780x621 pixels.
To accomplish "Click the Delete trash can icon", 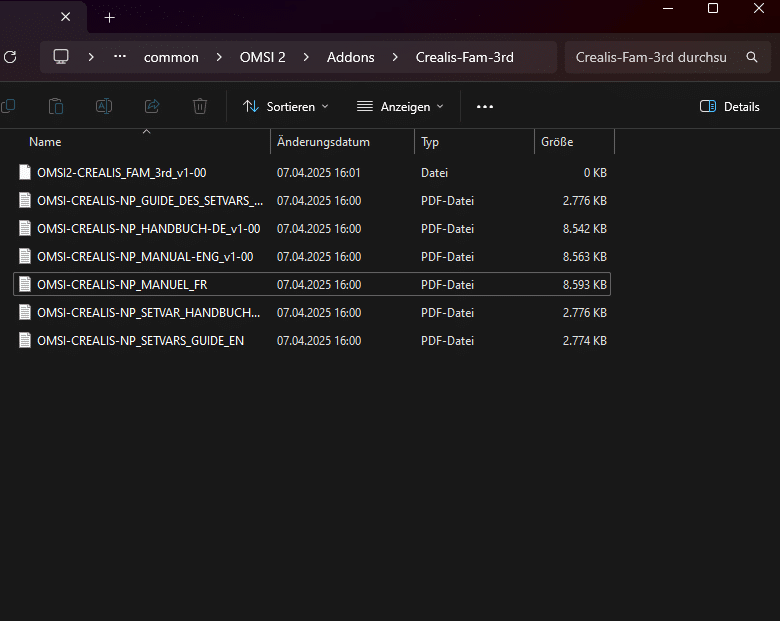I will (200, 106).
